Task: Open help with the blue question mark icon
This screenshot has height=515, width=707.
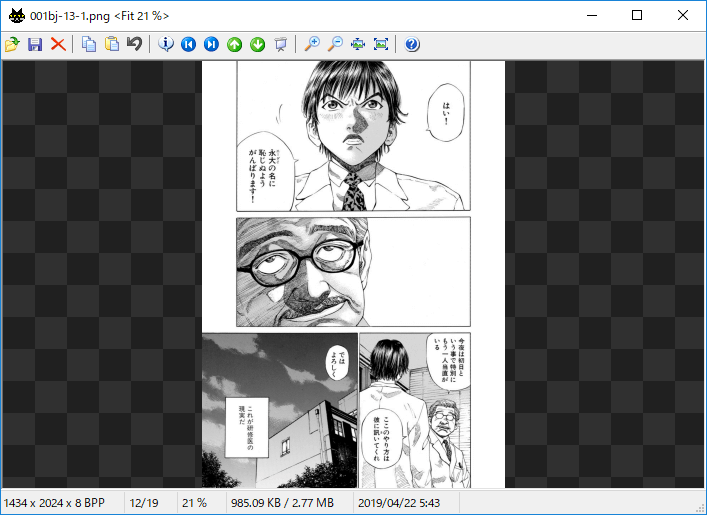Action: click(x=412, y=44)
